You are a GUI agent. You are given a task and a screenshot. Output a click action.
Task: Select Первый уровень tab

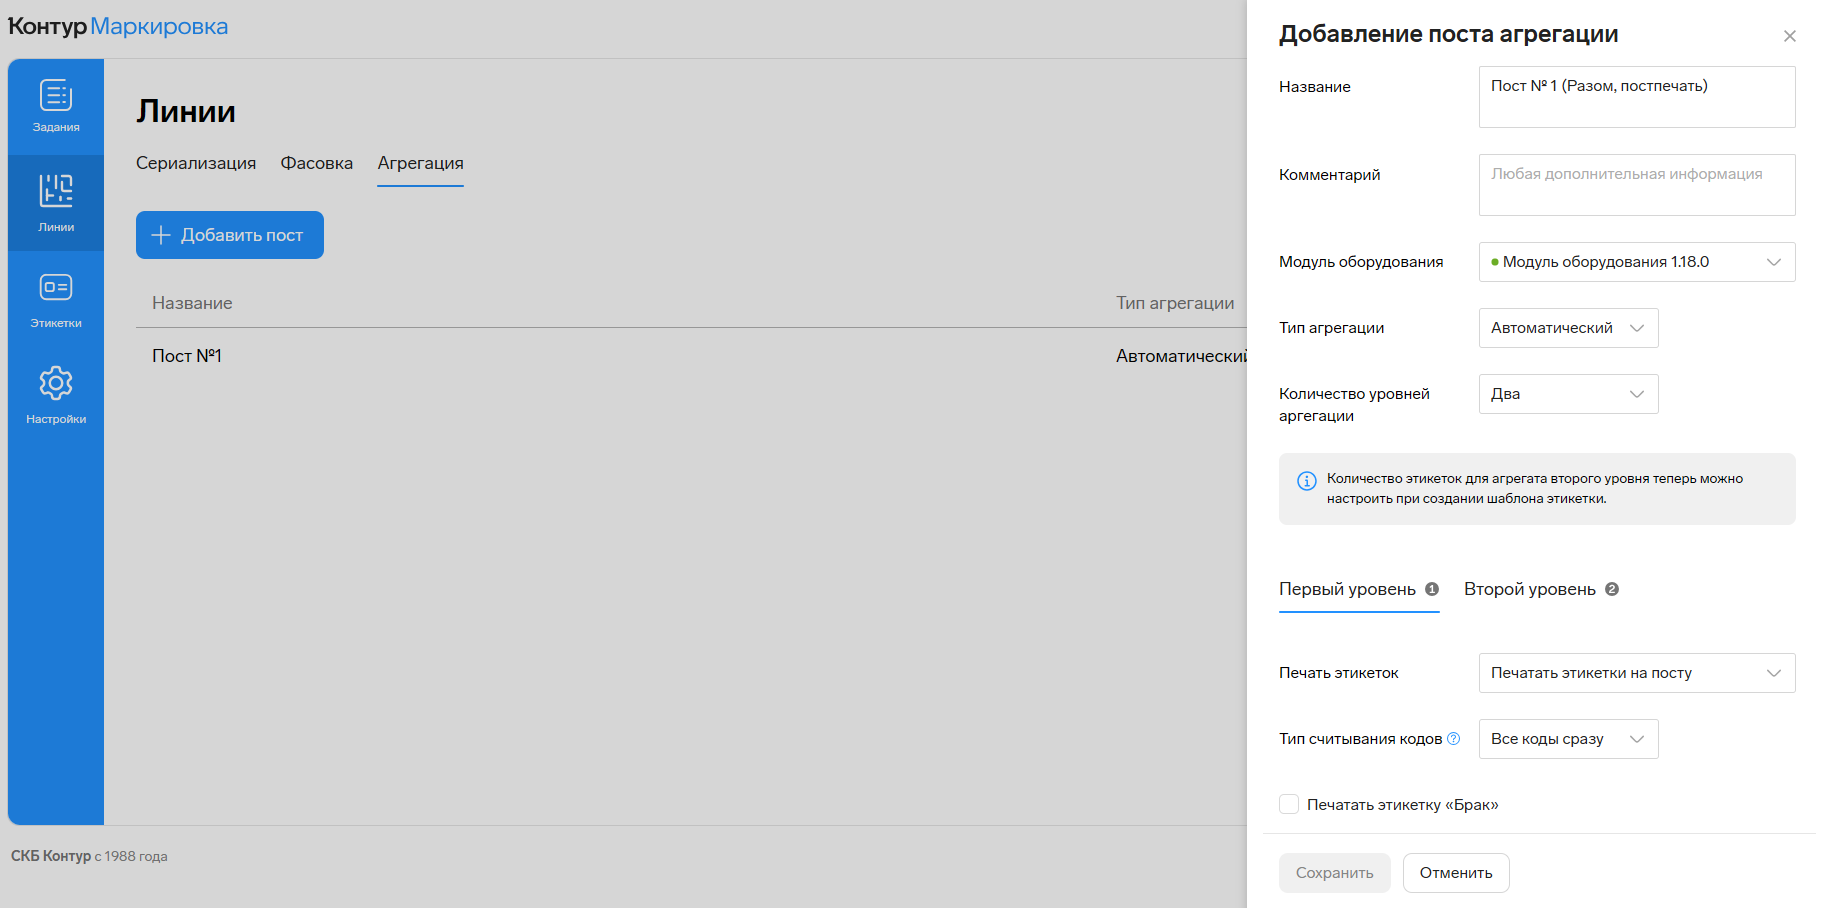tap(1359, 589)
